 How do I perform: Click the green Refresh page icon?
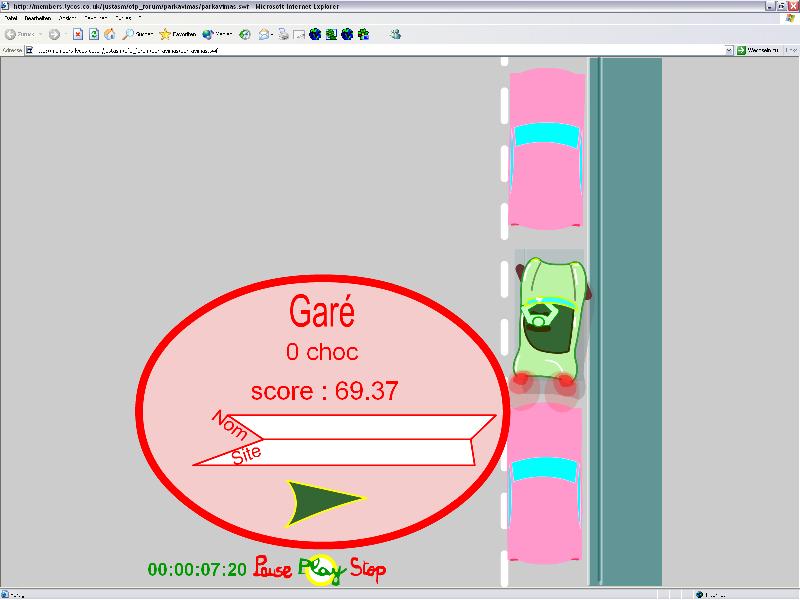[x=94, y=34]
